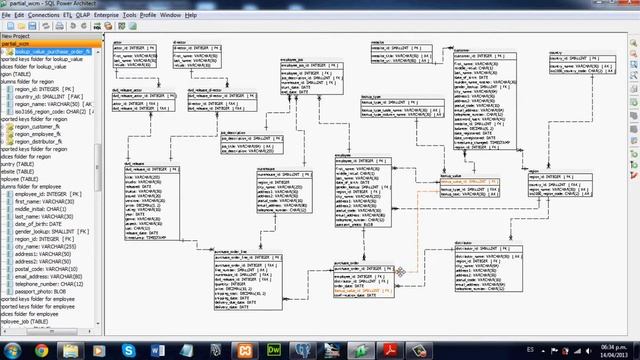This screenshot has height=360, width=640.
Task: Click the Print toolbar icon
Action: tap(60, 26)
